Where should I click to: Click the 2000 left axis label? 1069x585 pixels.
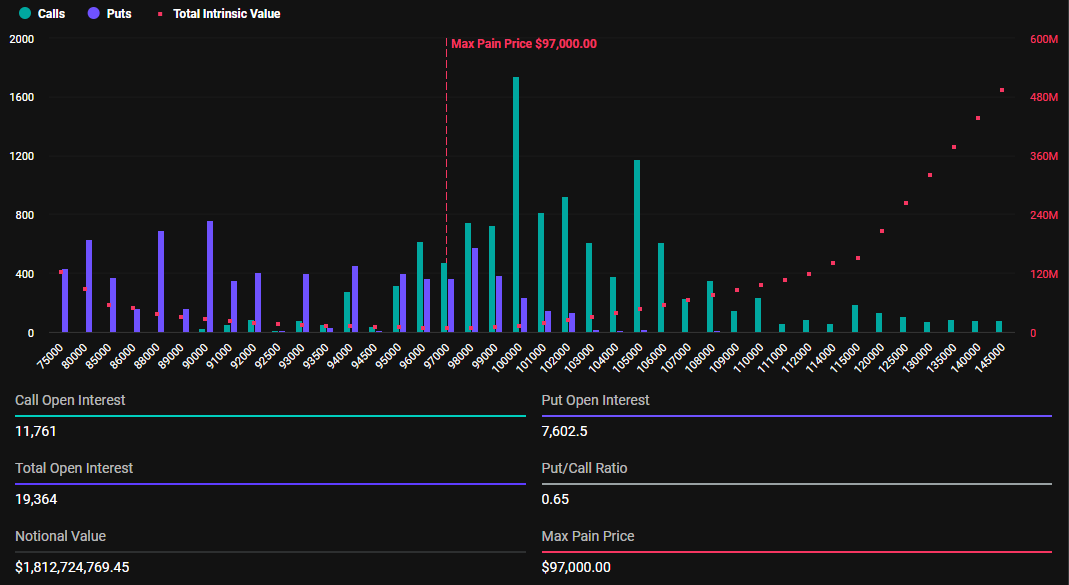tap(22, 39)
